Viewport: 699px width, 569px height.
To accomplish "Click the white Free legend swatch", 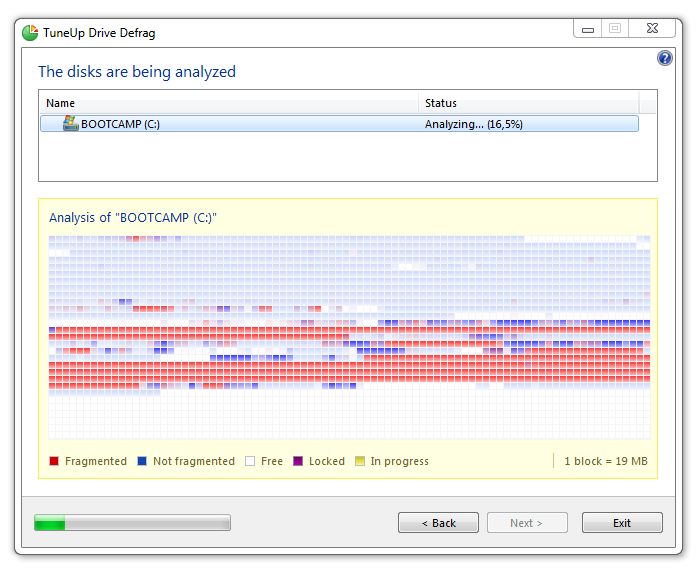I will pos(250,461).
